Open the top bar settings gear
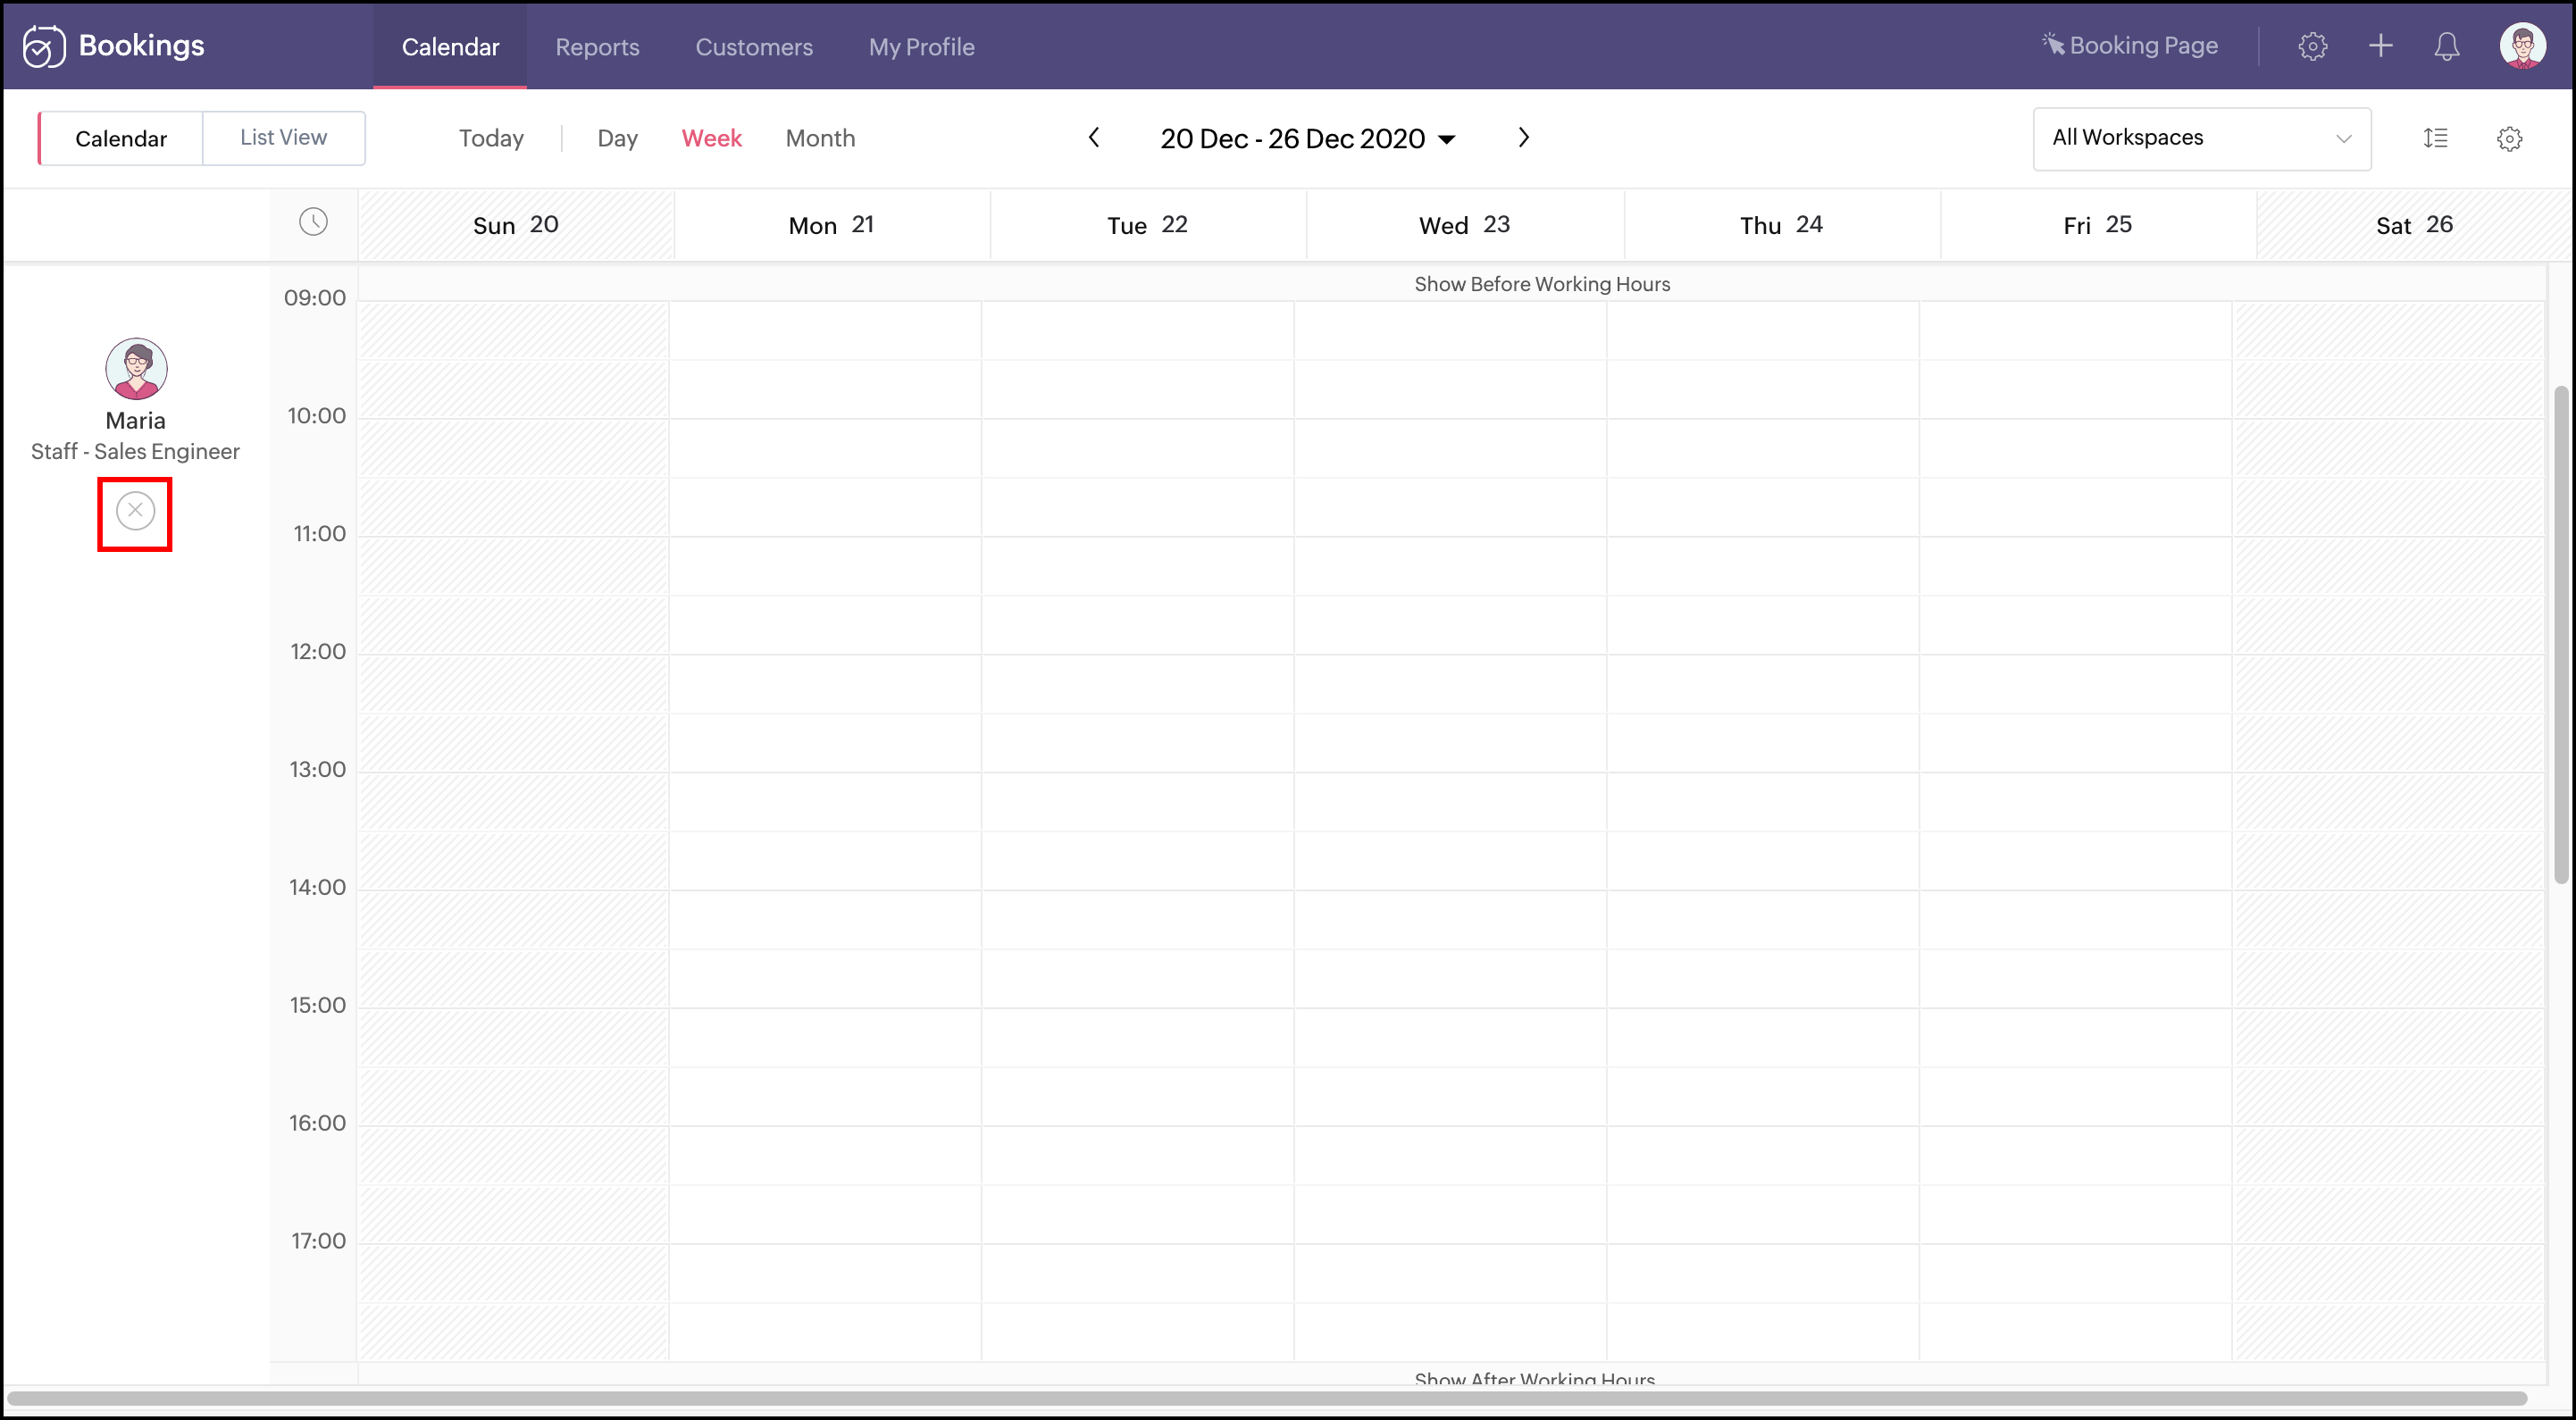 pos(2312,46)
